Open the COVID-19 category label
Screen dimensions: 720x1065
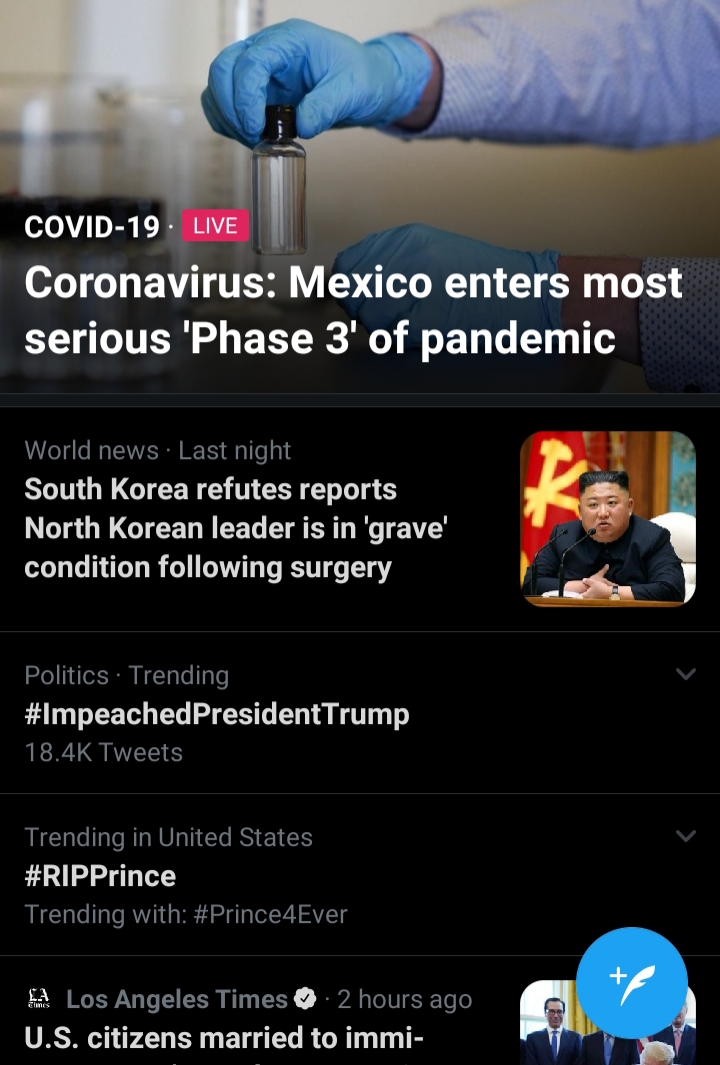click(92, 226)
